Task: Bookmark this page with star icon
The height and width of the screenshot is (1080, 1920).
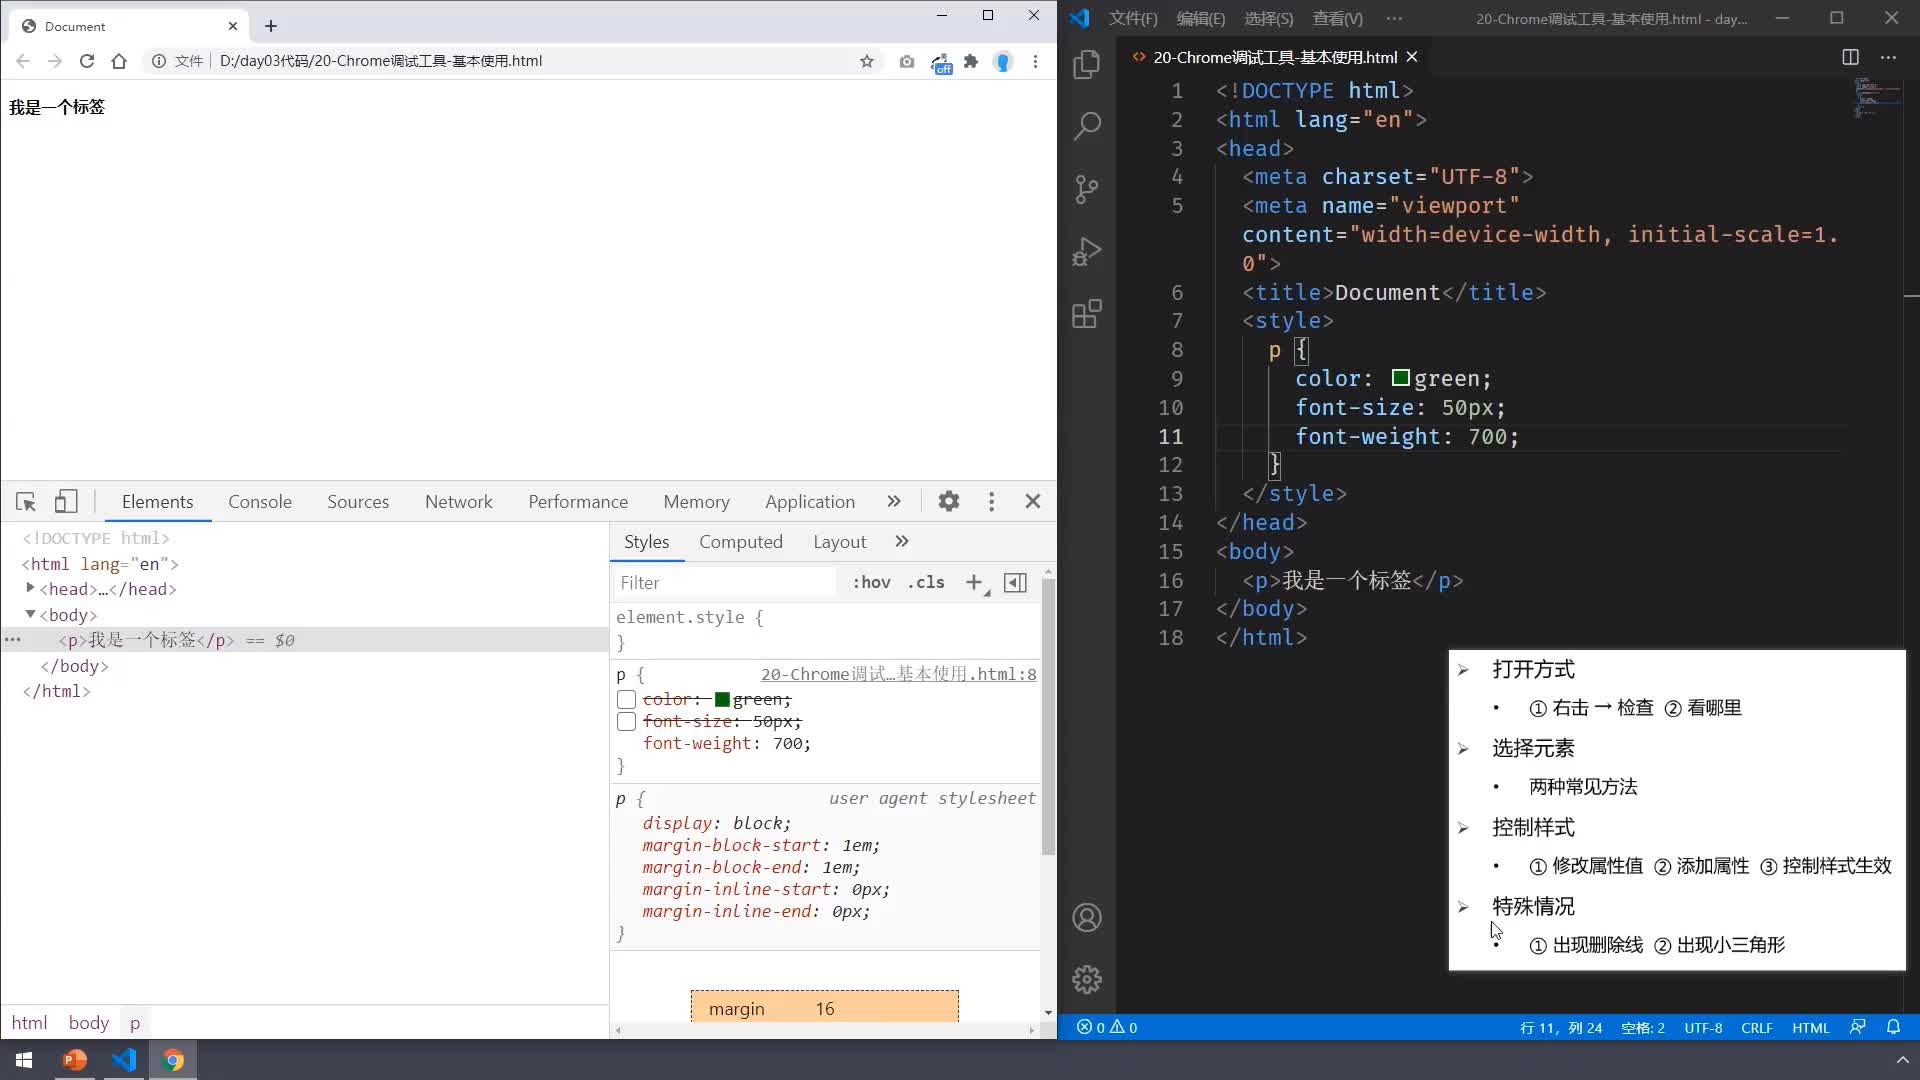Action: (x=866, y=61)
